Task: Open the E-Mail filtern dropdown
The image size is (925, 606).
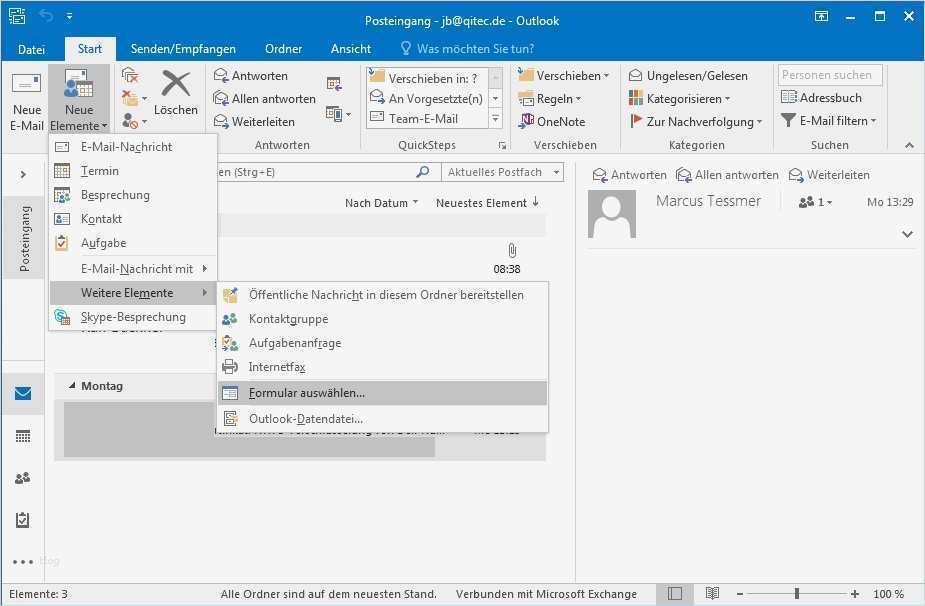Action: pos(831,121)
